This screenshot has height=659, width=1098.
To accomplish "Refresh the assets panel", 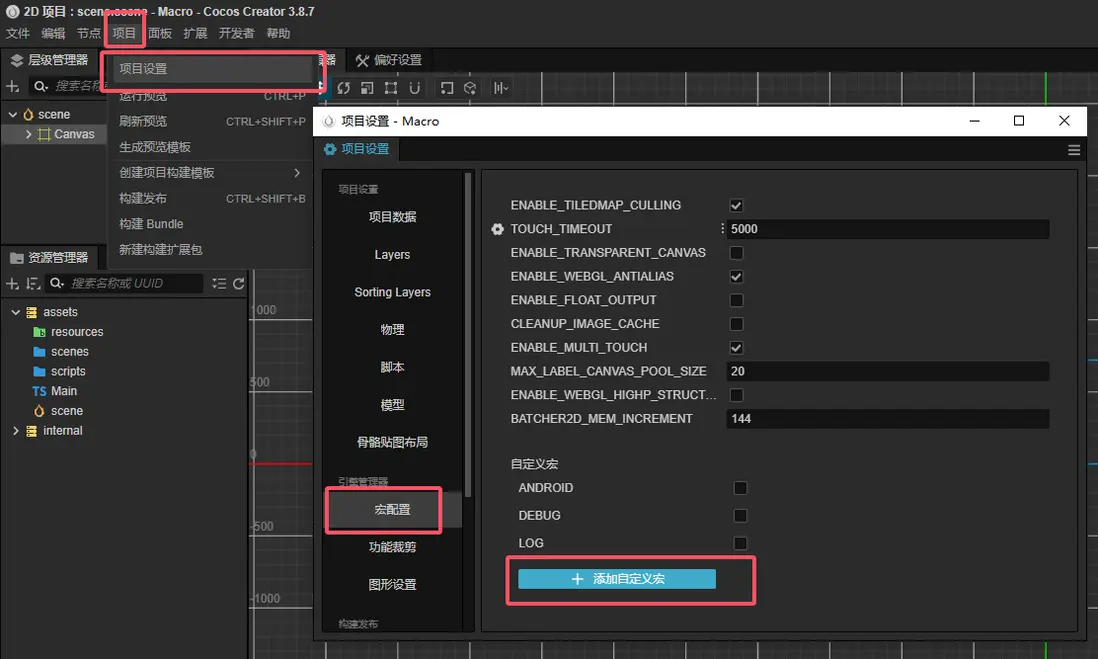I will click(x=239, y=284).
